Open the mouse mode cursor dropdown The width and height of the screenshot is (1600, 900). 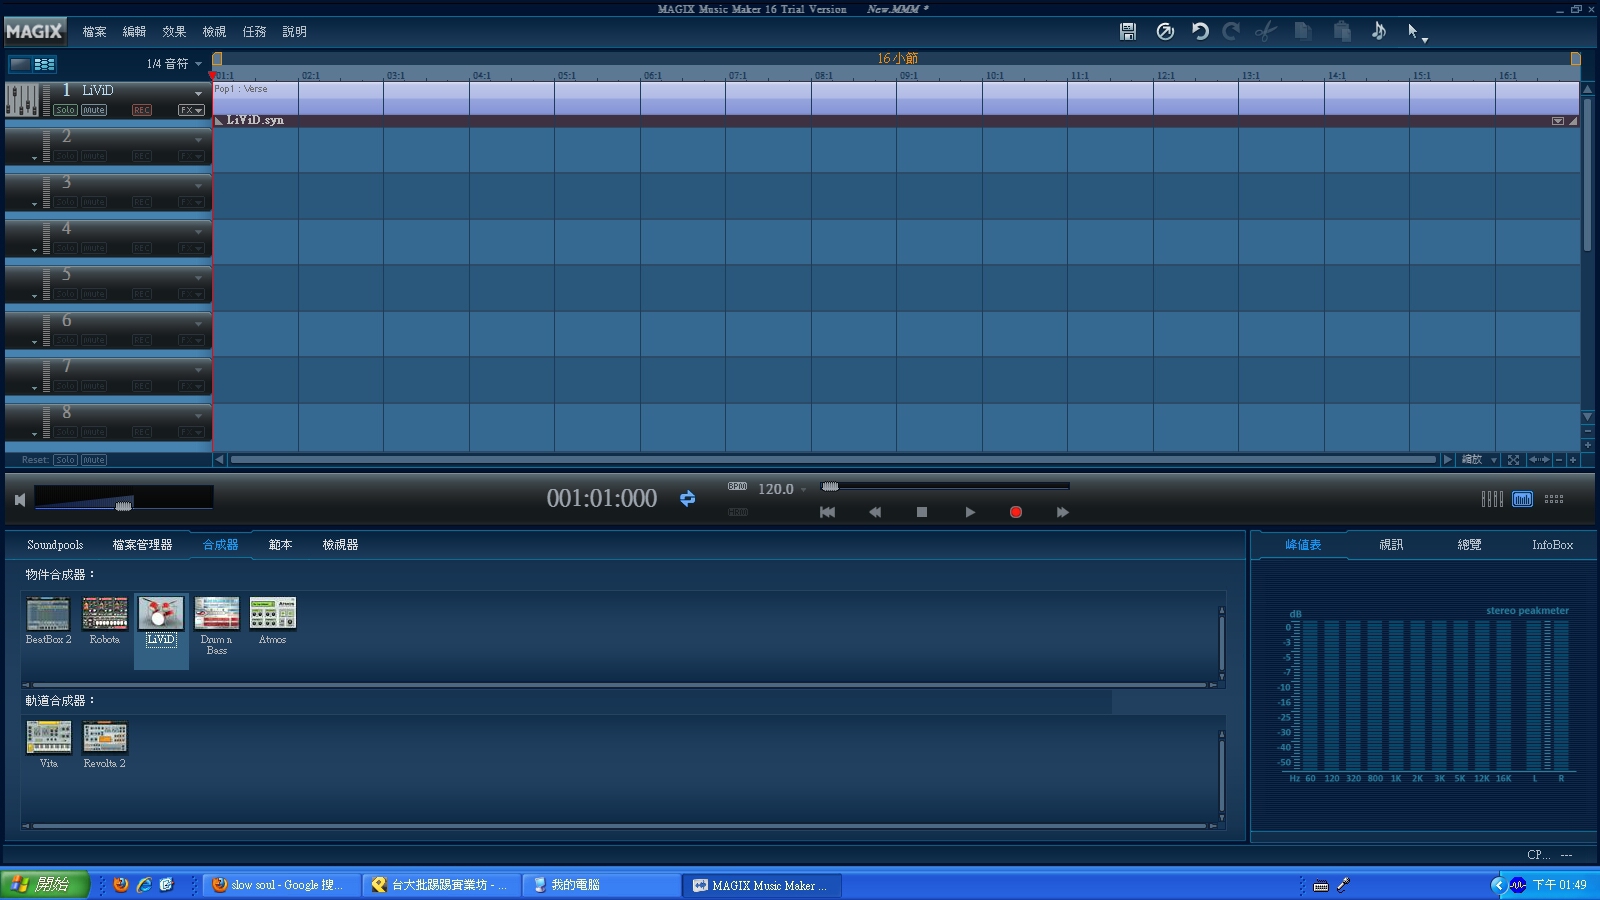click(1416, 32)
